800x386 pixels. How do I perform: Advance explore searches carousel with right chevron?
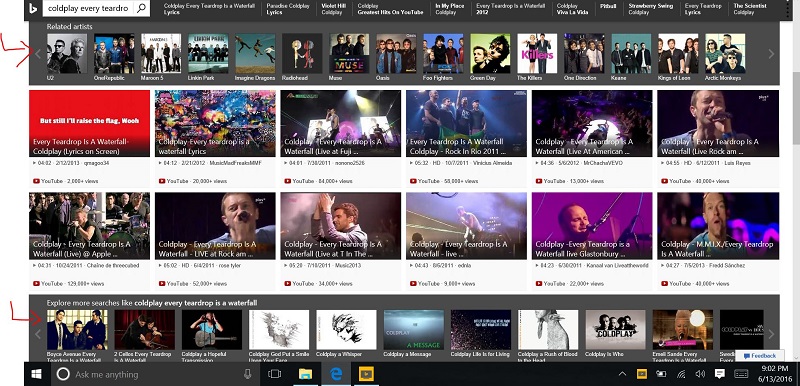pyautogui.click(x=771, y=334)
